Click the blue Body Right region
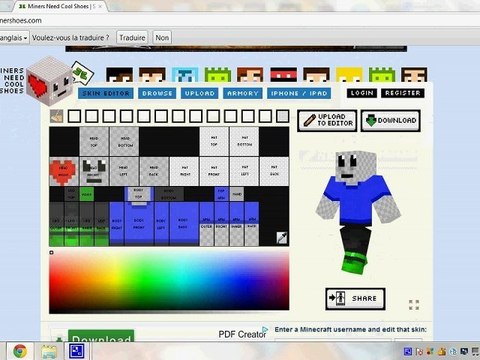The width and height of the screenshot is (480, 360). pyautogui.click(x=117, y=224)
